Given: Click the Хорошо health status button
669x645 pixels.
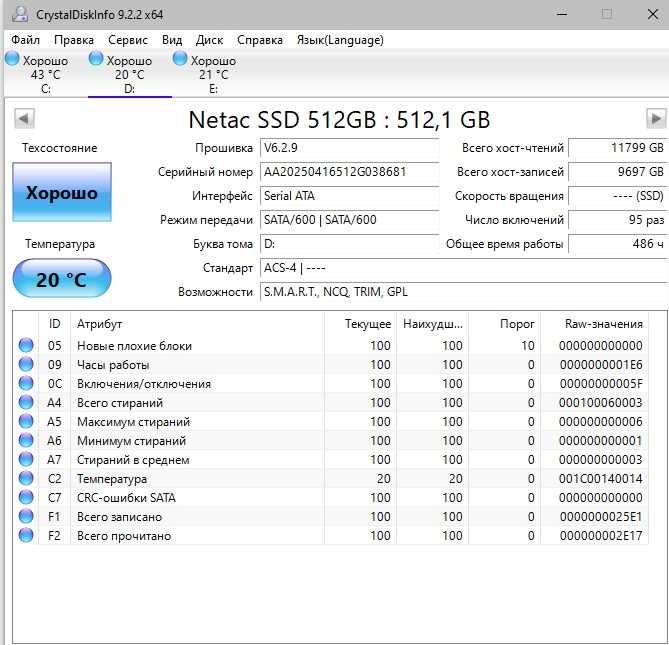Looking at the screenshot, I should (x=62, y=192).
